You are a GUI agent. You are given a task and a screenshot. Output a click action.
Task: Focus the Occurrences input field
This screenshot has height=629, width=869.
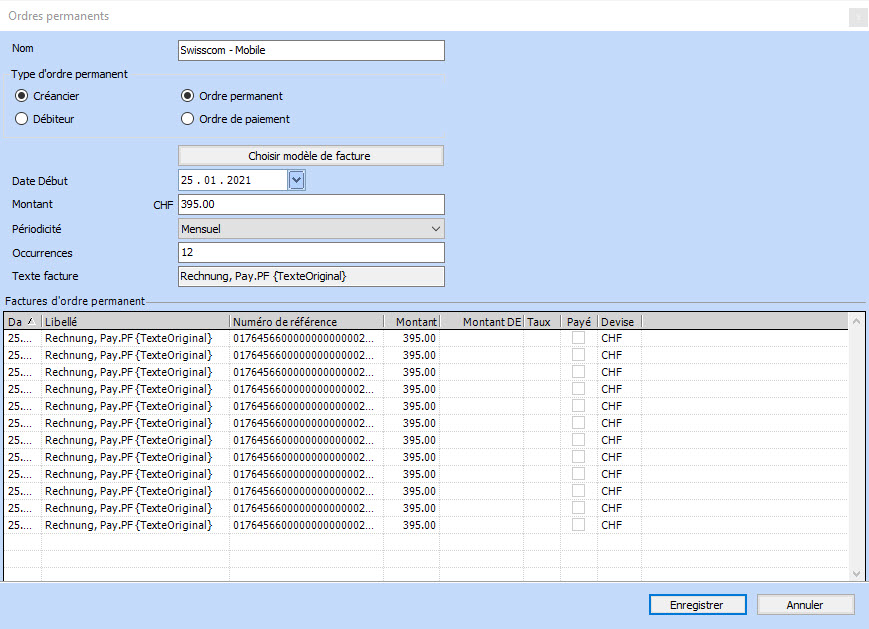(310, 253)
